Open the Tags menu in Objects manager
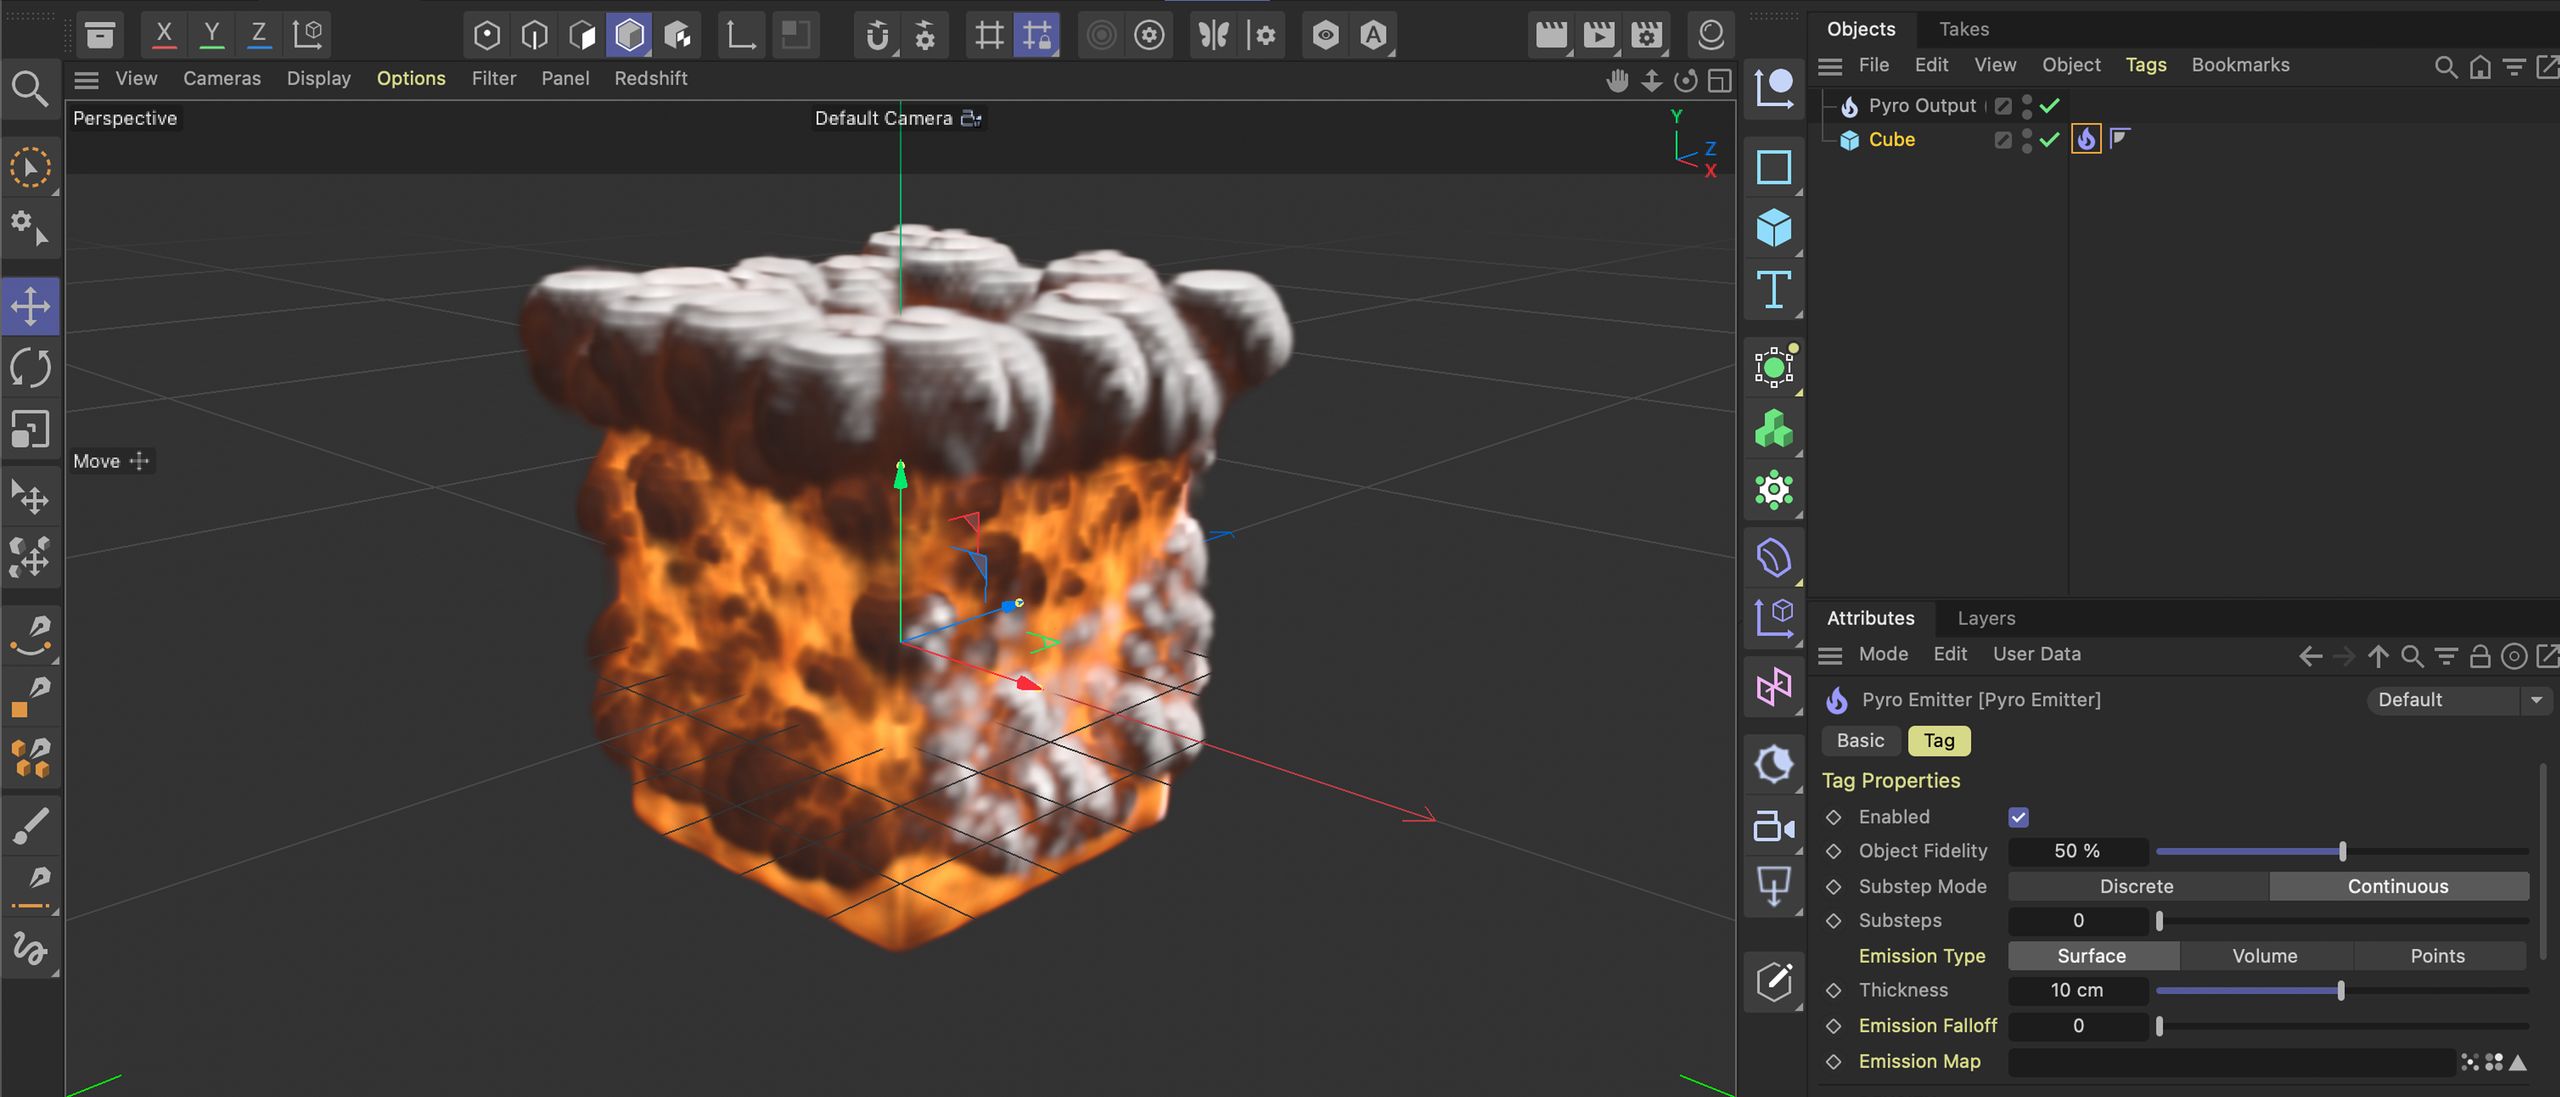This screenshot has width=2560, height=1097. 2145,65
